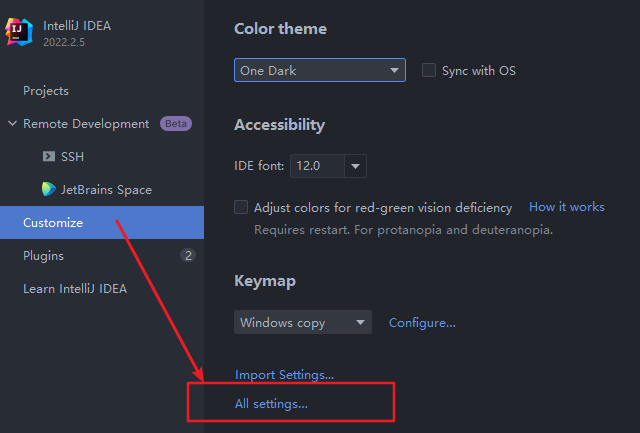Viewport: 640px width, 433px height.
Task: Click the Accessibility heading
Action: [x=280, y=125]
